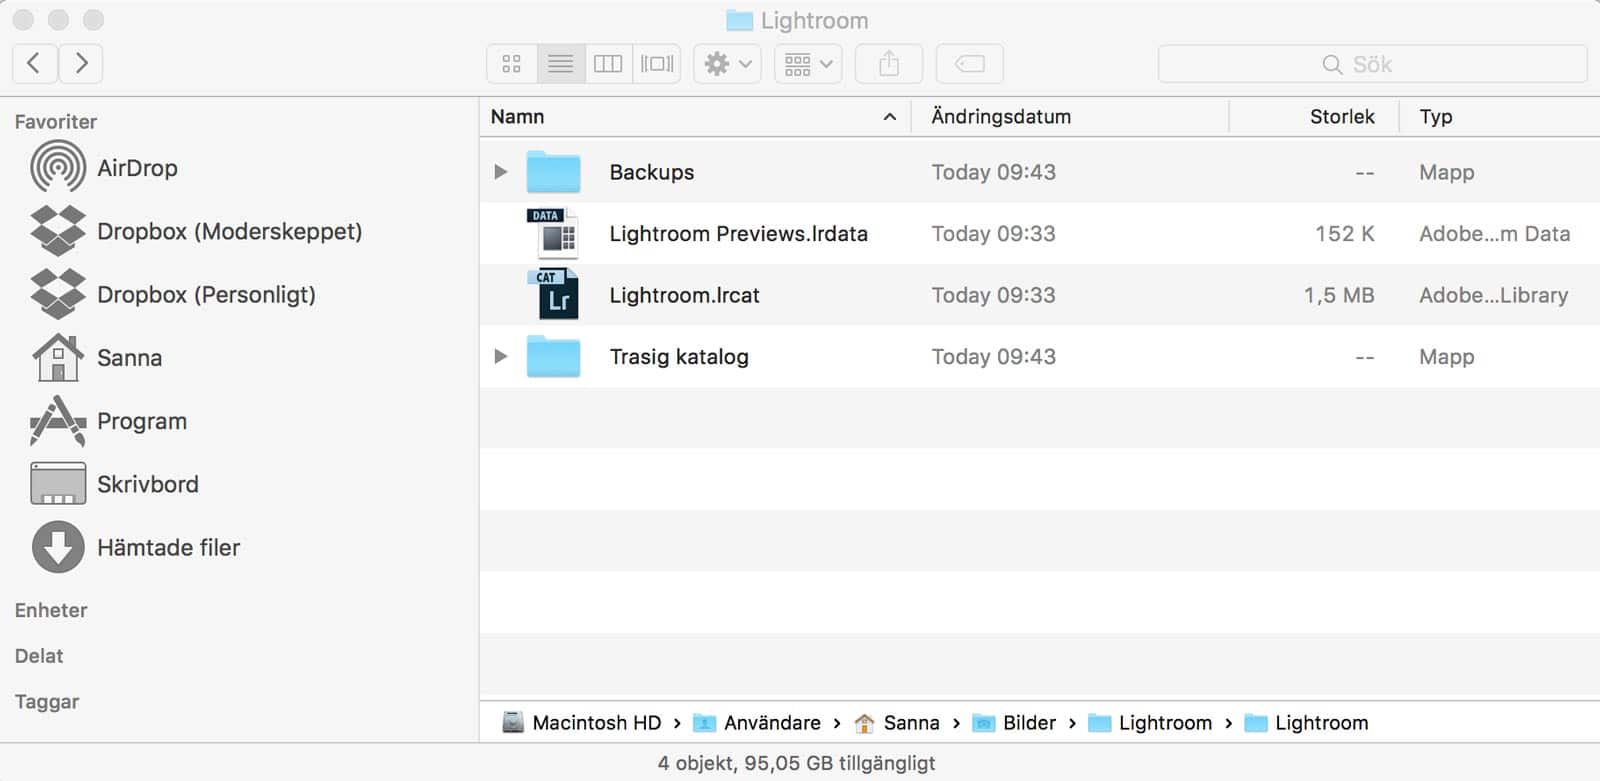Select the Backups folder icon
Screen dimensions: 1600x781
tap(553, 172)
